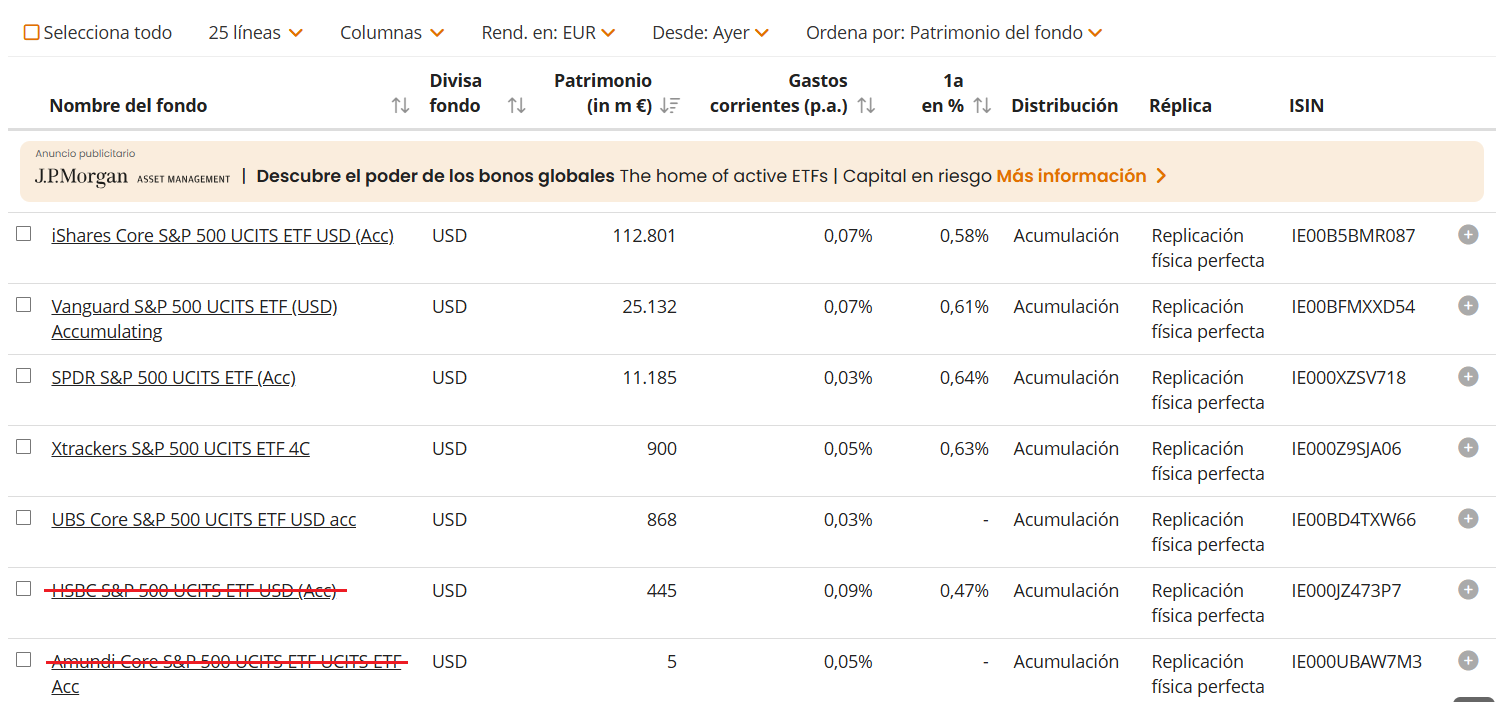Expand 'Ordena por: Patrimonio del fondo' menu
1507x702 pixels.
click(954, 33)
